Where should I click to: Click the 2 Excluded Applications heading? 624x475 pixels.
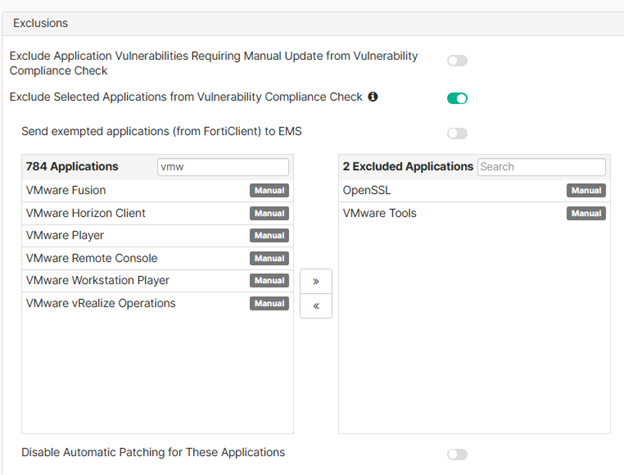pyautogui.click(x=408, y=166)
